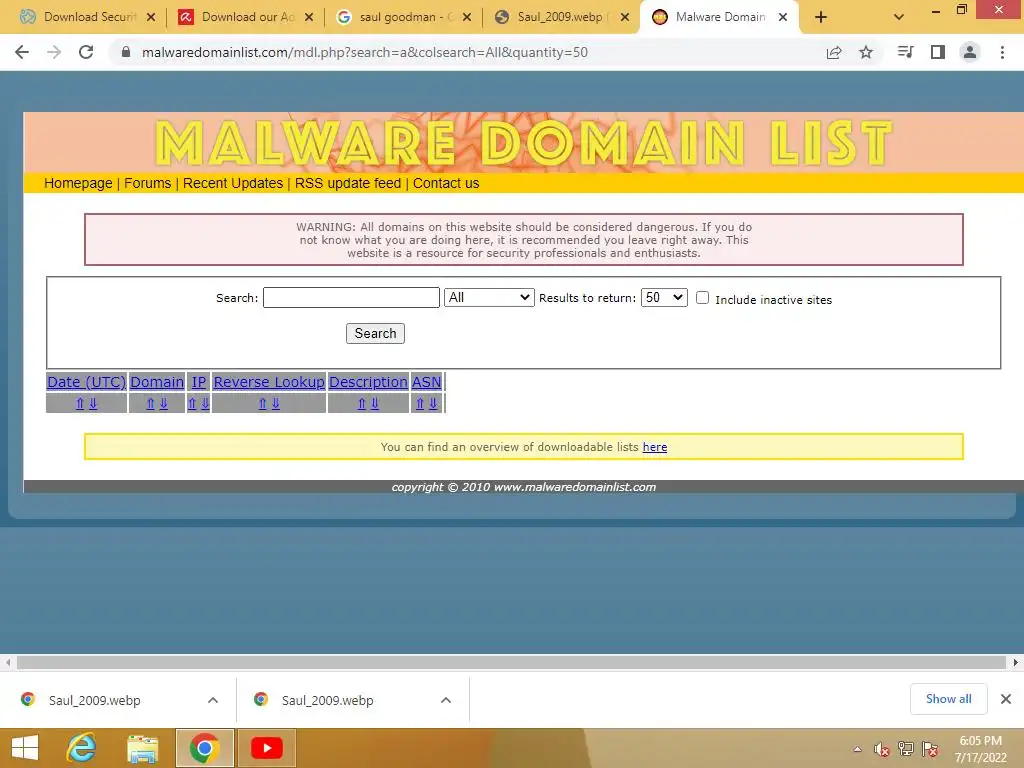Sort Description column ascending arrow
This screenshot has width=1024, height=768.
pyautogui.click(x=362, y=404)
